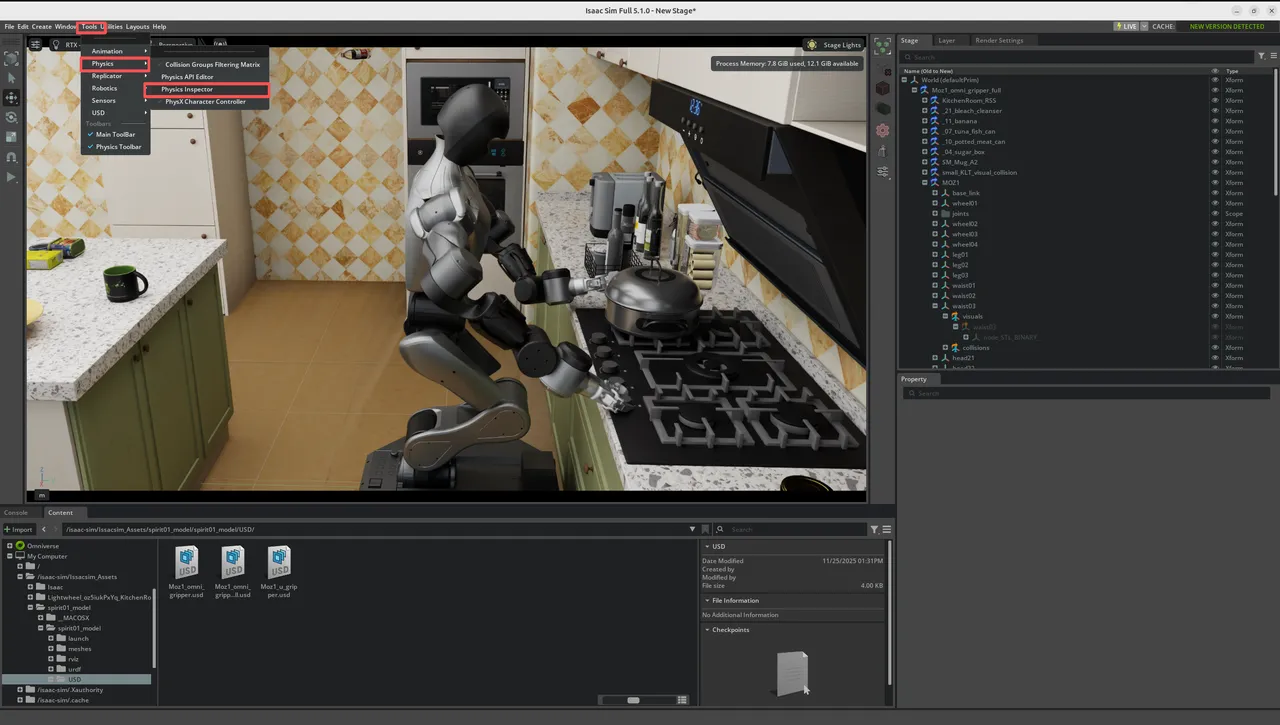Uncheck Physics Toolbar in Tools menu
1280x725 pixels.
(118, 147)
